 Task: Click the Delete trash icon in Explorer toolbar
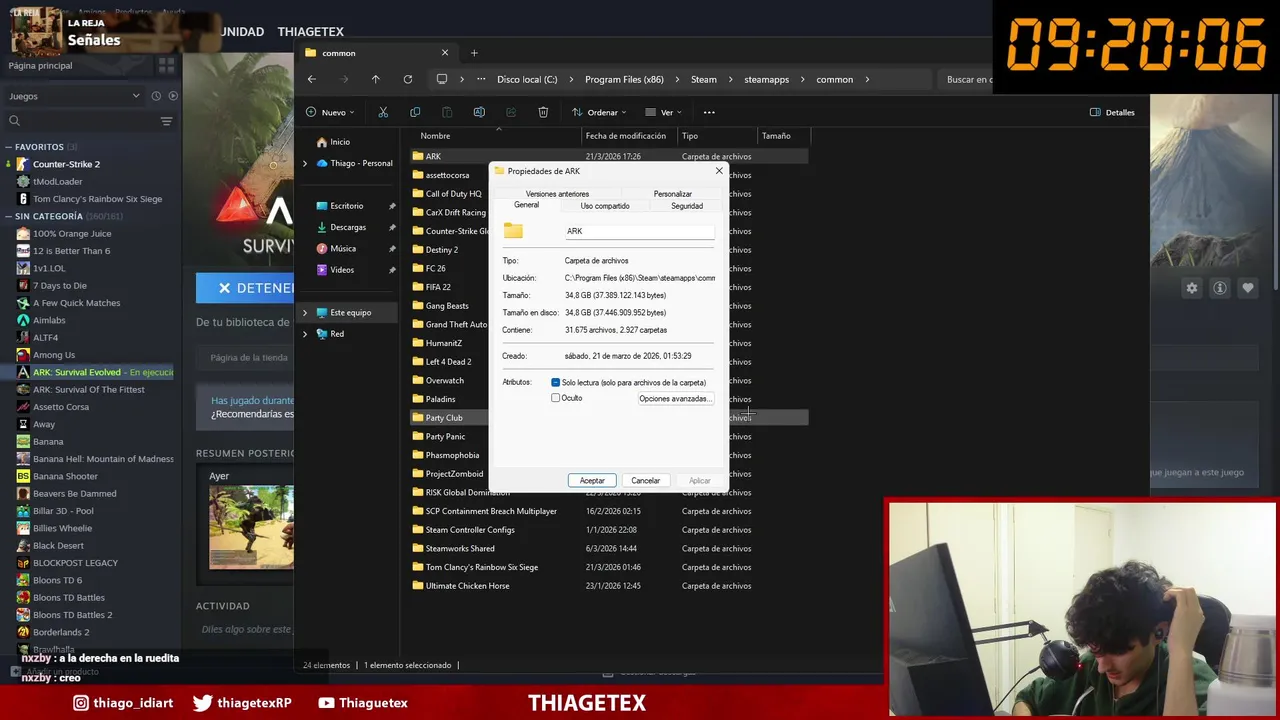coord(543,112)
